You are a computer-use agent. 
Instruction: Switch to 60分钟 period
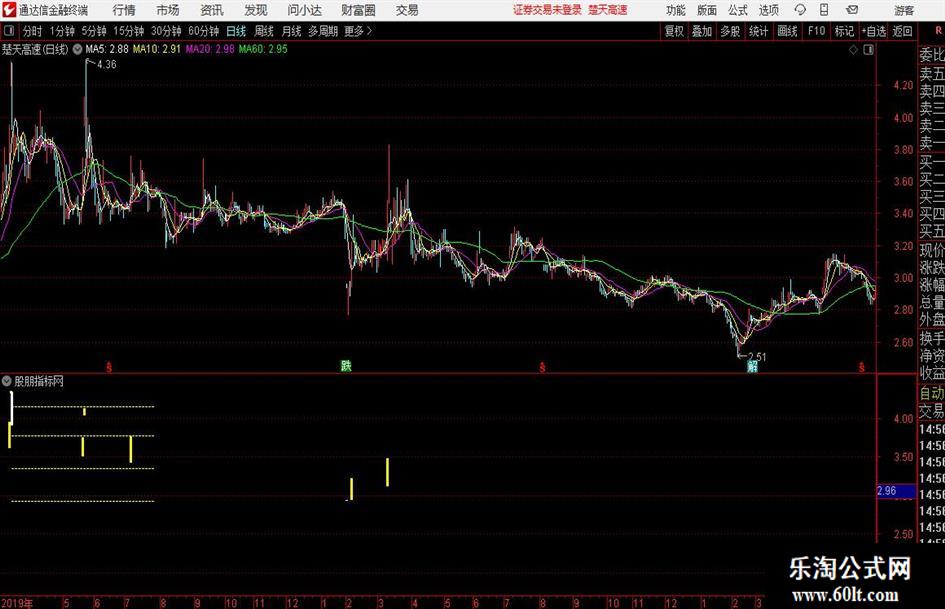[x=204, y=31]
